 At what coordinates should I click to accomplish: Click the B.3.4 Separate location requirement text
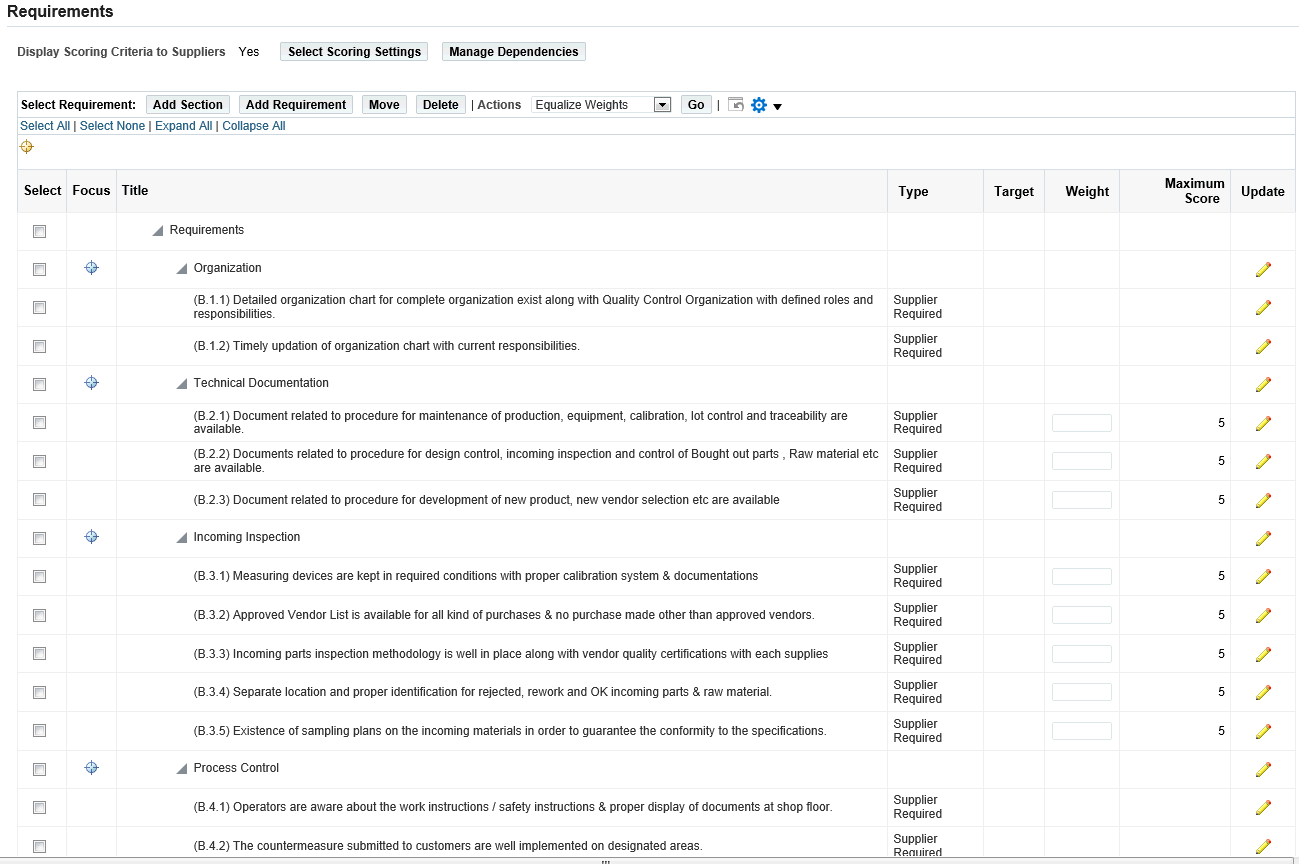coord(483,692)
